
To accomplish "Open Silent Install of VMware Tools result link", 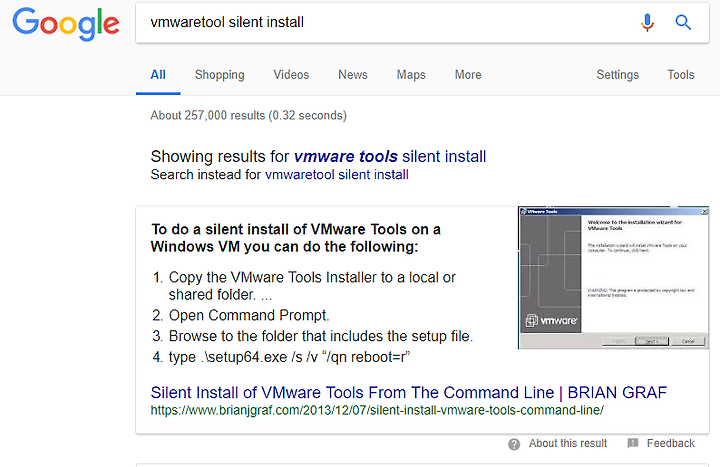I will pyautogui.click(x=408, y=393).
